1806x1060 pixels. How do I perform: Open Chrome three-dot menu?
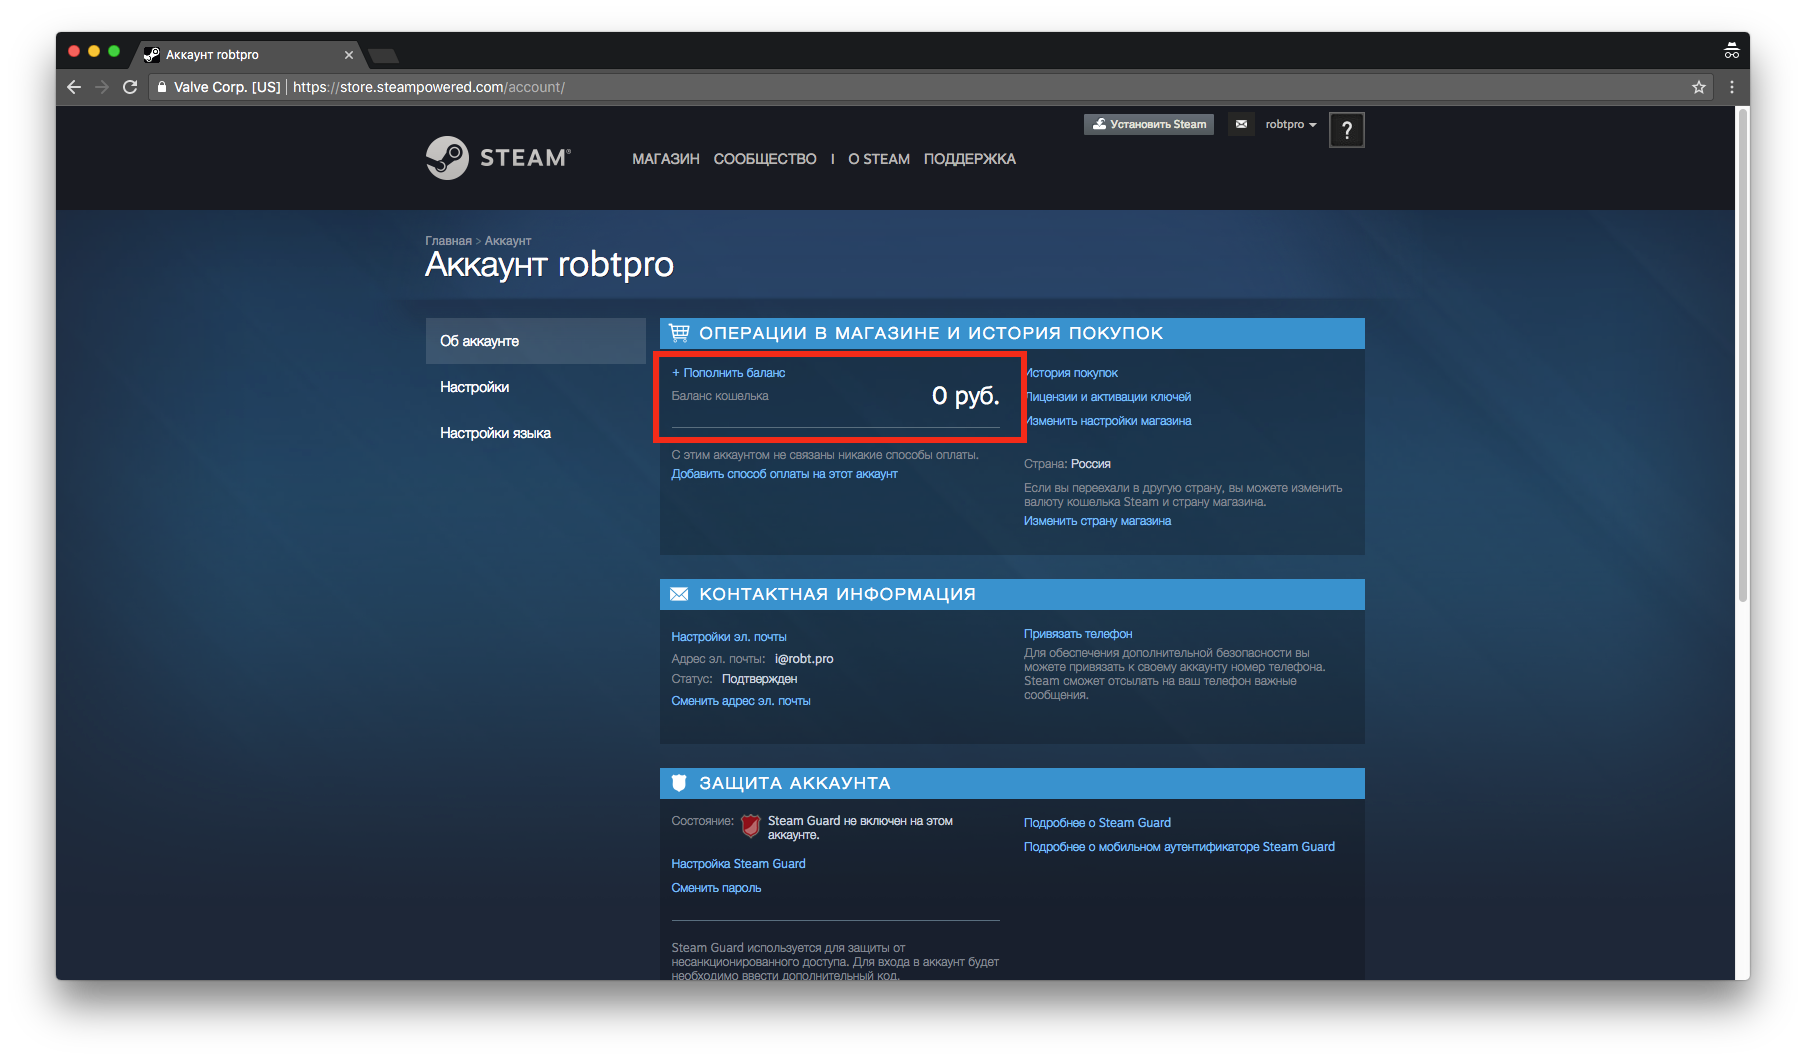(1732, 87)
